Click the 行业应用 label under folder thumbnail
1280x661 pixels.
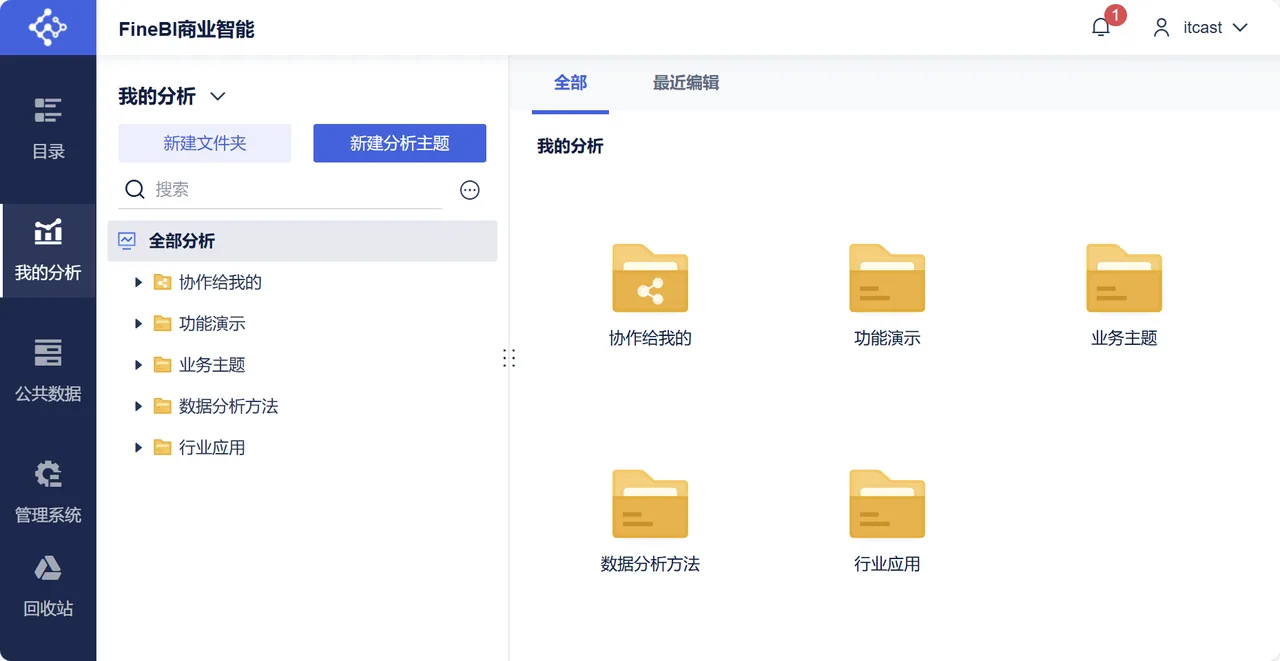pyautogui.click(x=887, y=564)
